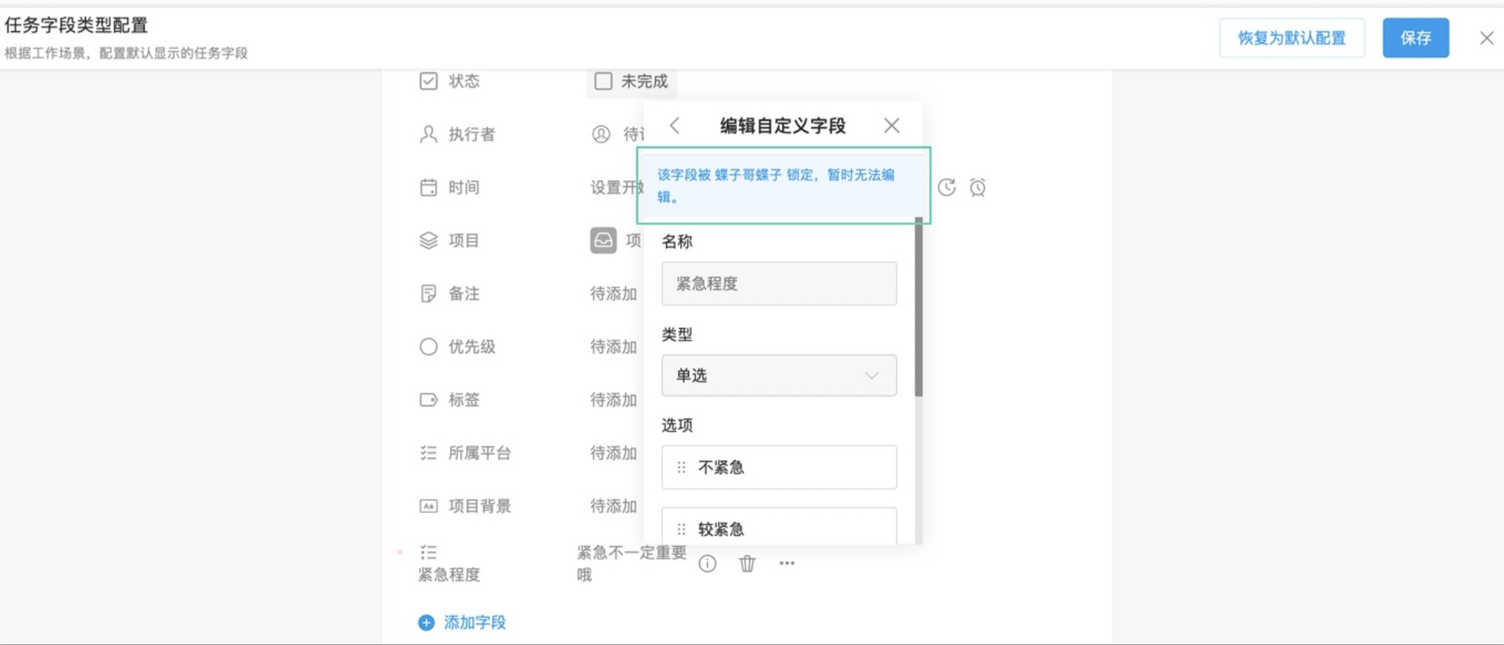Close the 编辑自定义字段 popup
Image resolution: width=1504 pixels, height=645 pixels.
(891, 125)
